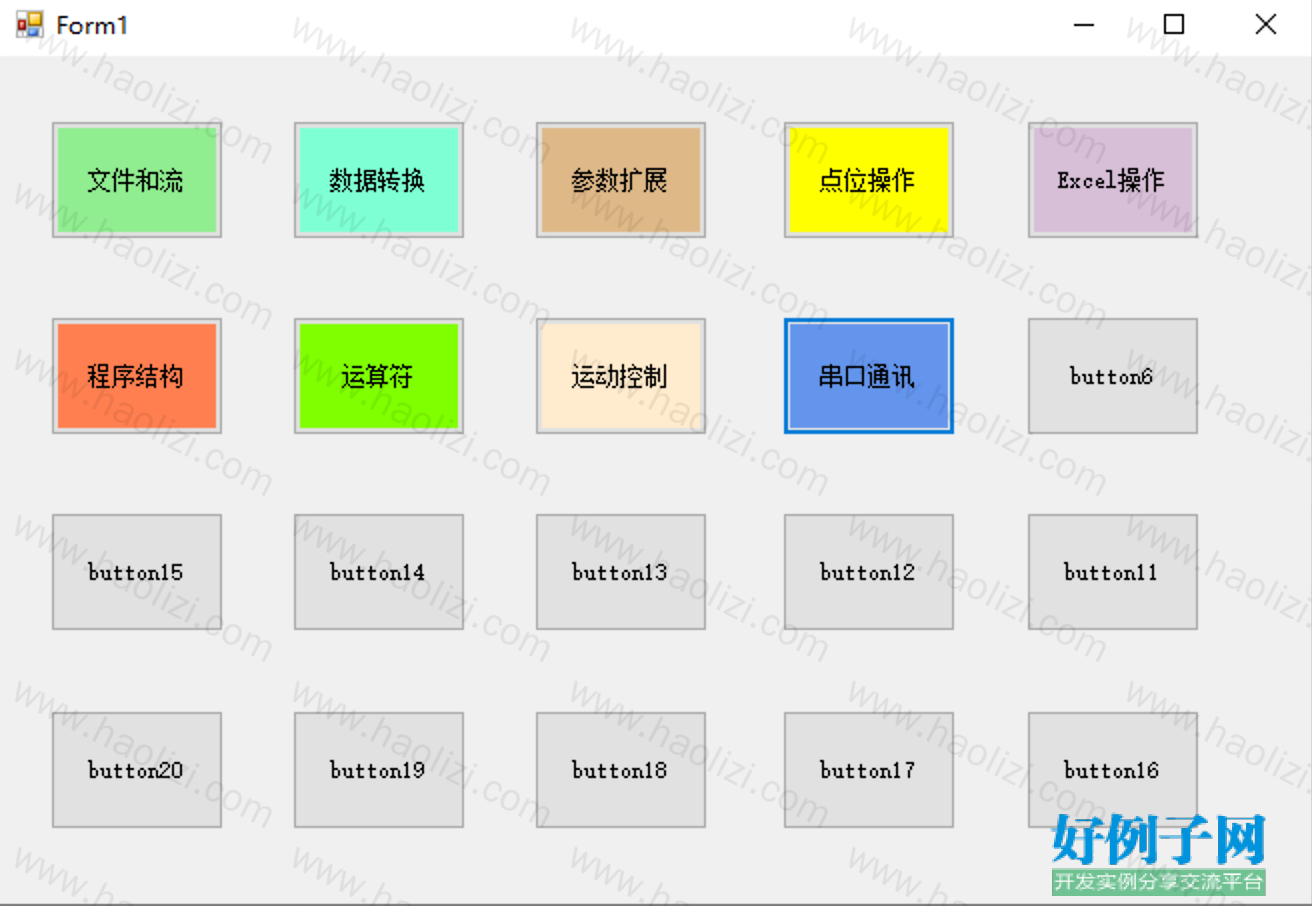Close the Form1 window
1312x906 pixels.
pyautogui.click(x=1265, y=25)
